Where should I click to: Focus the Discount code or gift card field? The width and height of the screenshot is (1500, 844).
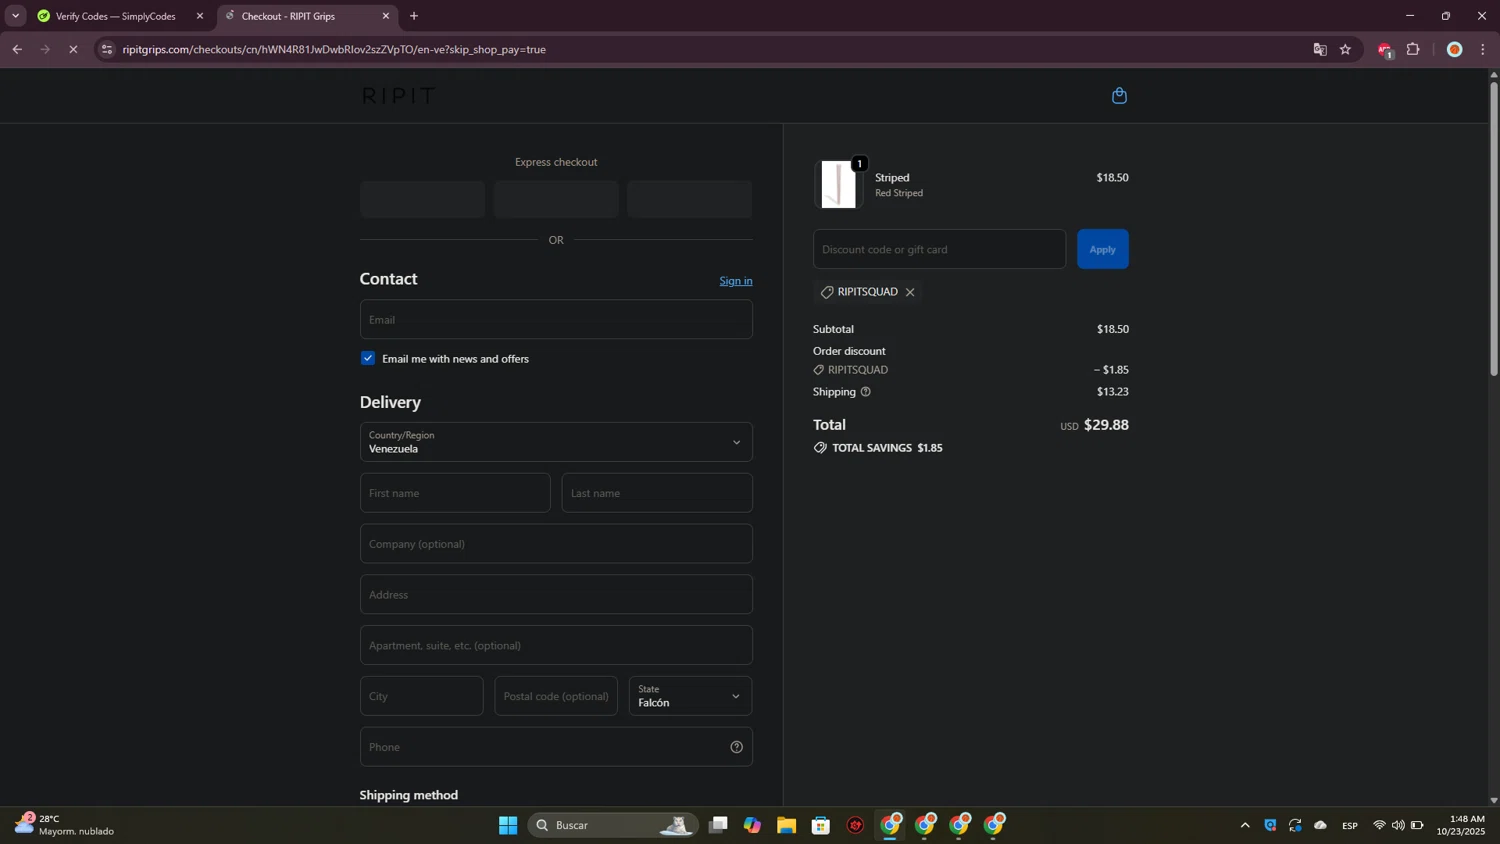(x=939, y=249)
